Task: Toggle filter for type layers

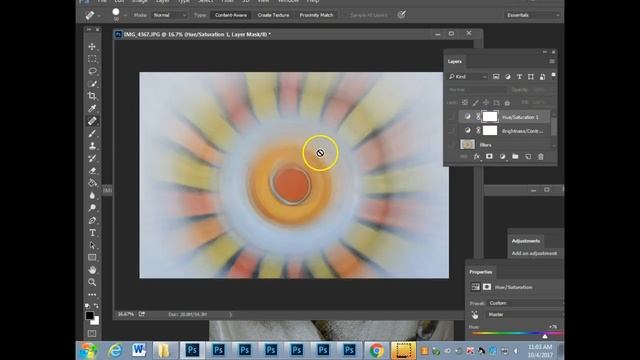Action: coord(519,77)
